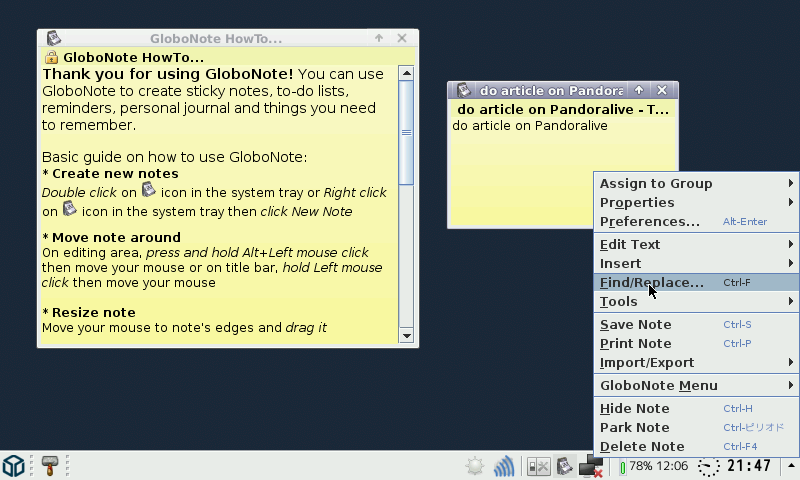800x480 pixels.
Task: Click 'Thank you for using GloboNote!' heading
Action: point(168,74)
